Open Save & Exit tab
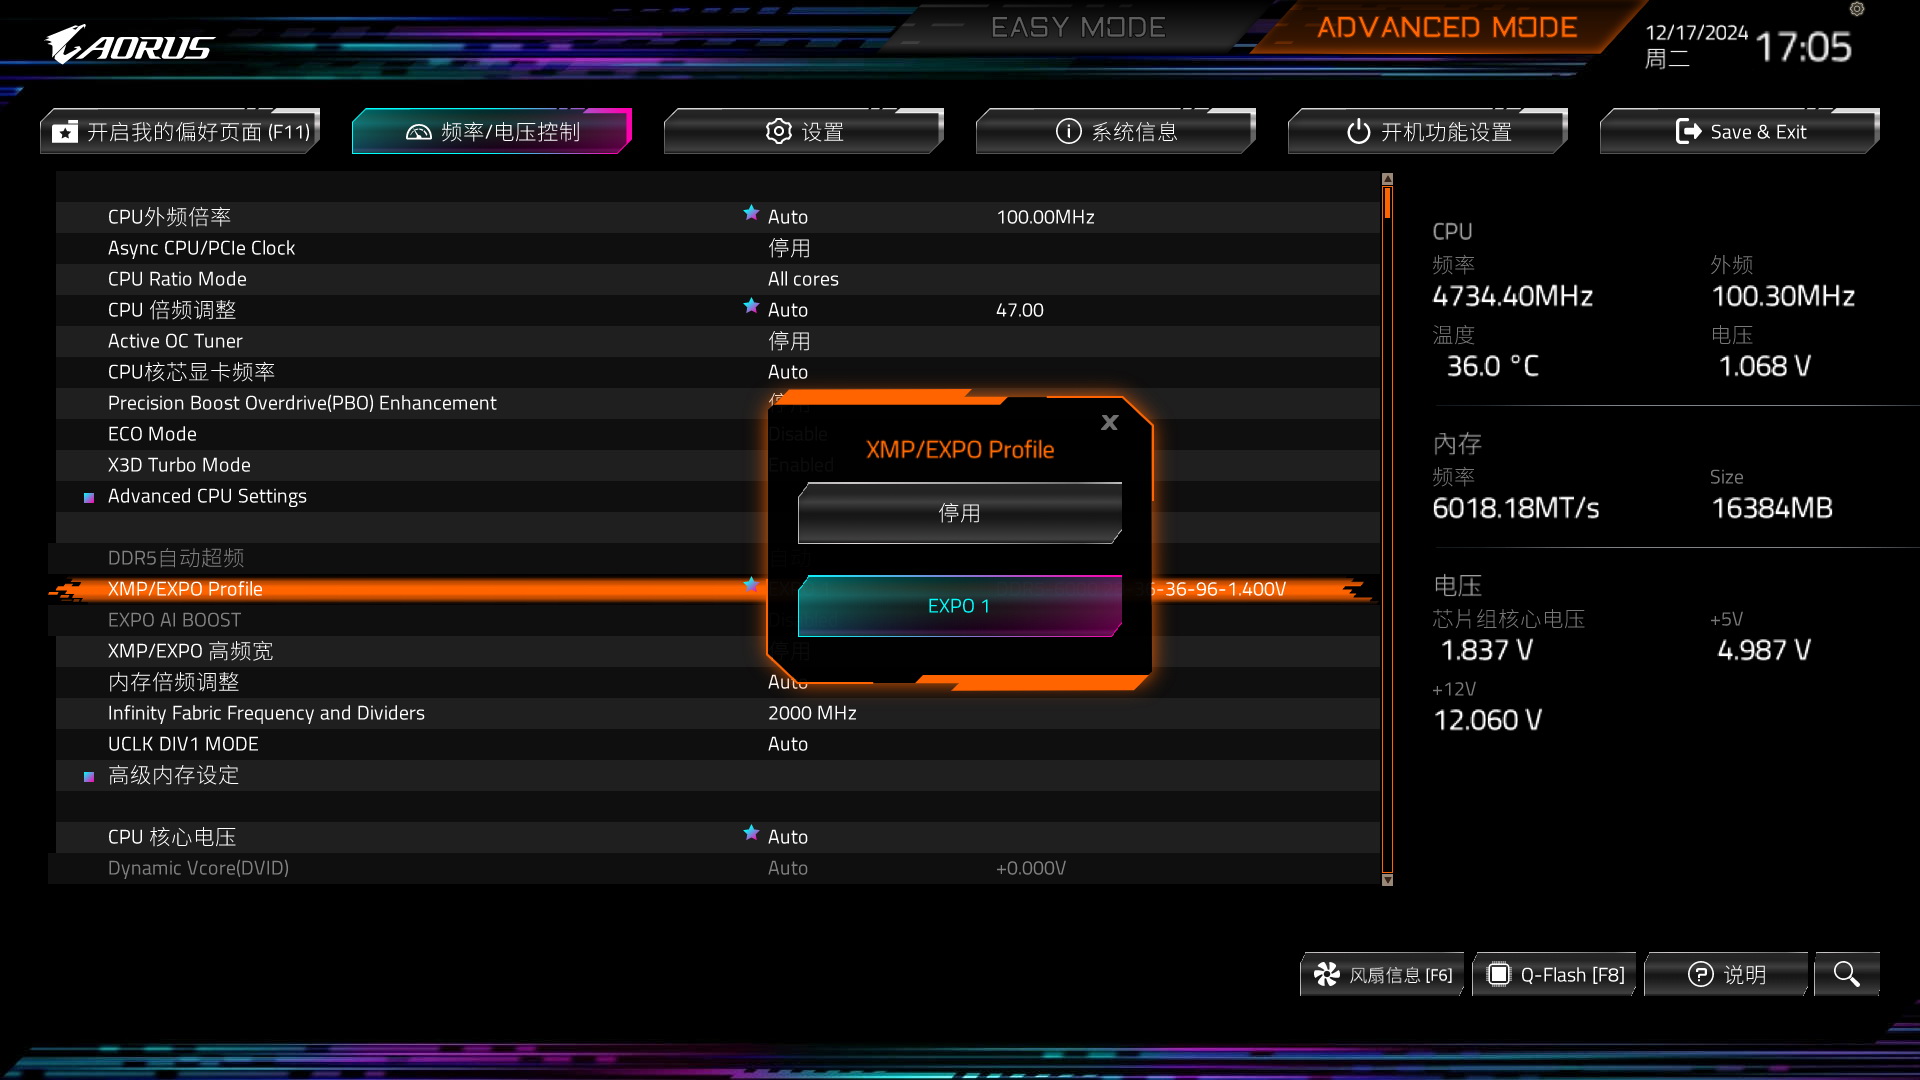The width and height of the screenshot is (1920, 1080). point(1740,131)
